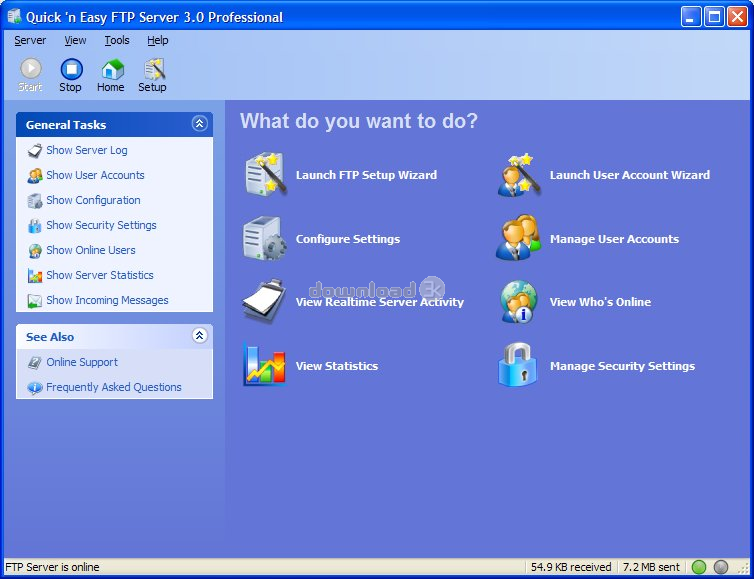The width and height of the screenshot is (754, 579).
Task: Click the Manage Security Settings text
Action: [623, 366]
